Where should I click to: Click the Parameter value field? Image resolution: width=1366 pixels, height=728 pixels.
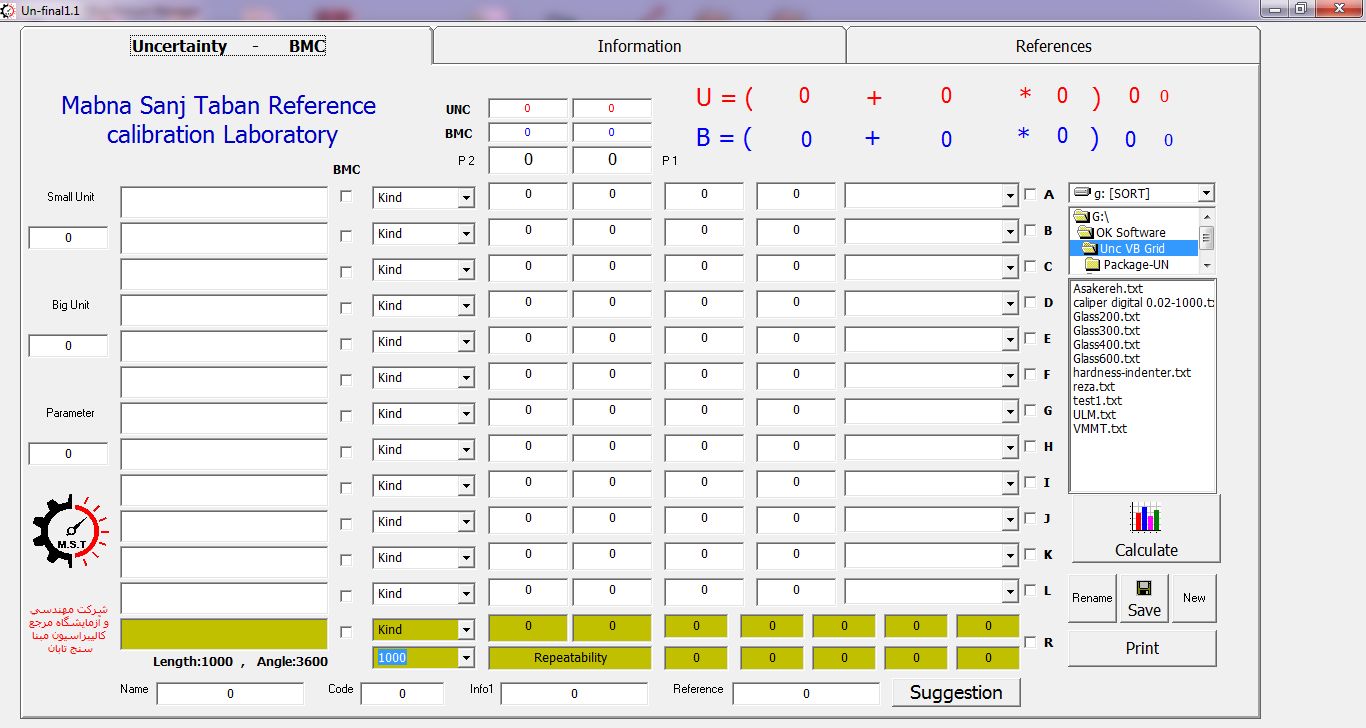click(68, 454)
